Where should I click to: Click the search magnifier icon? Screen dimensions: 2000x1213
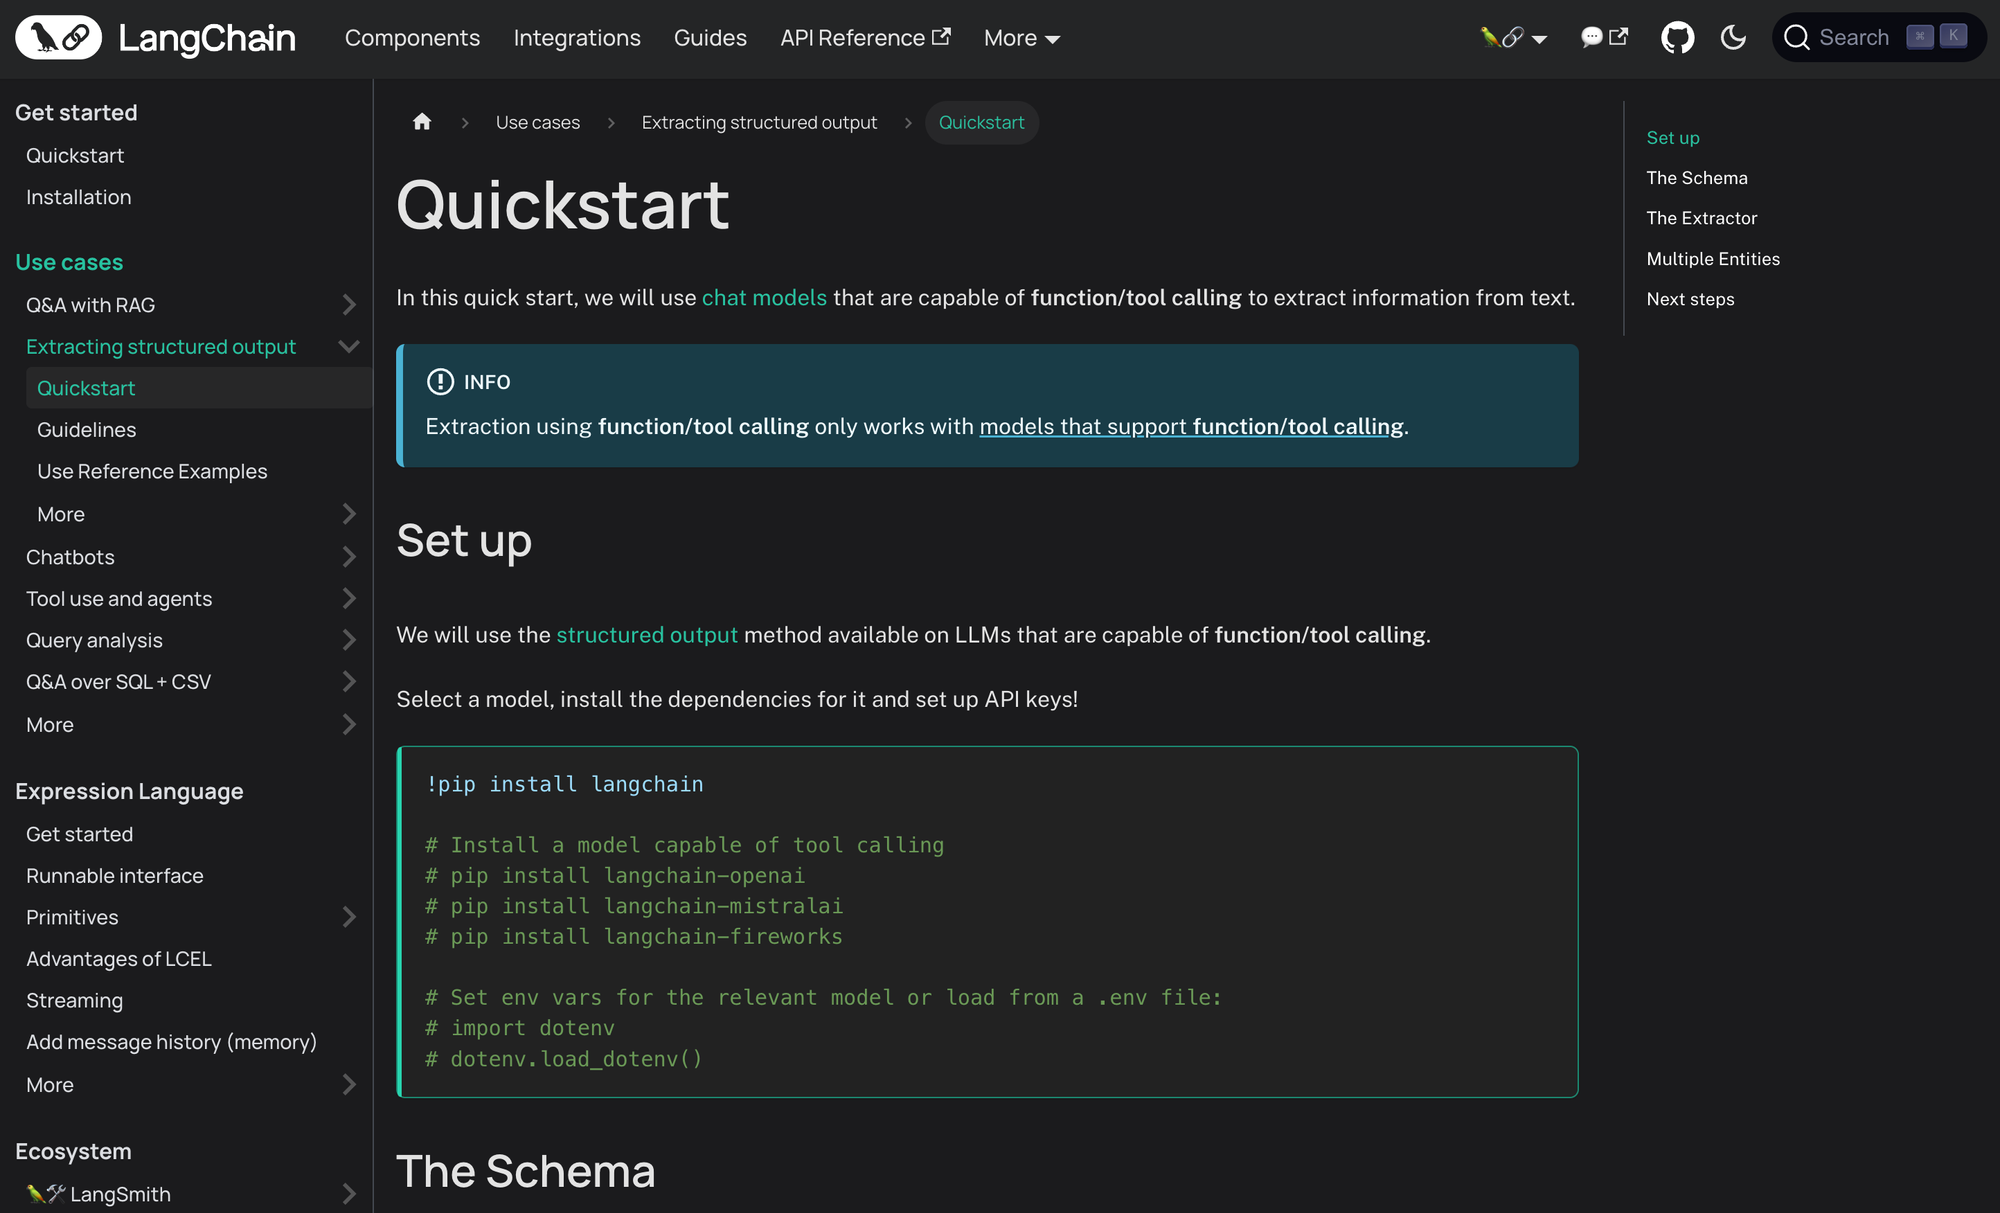(1797, 38)
